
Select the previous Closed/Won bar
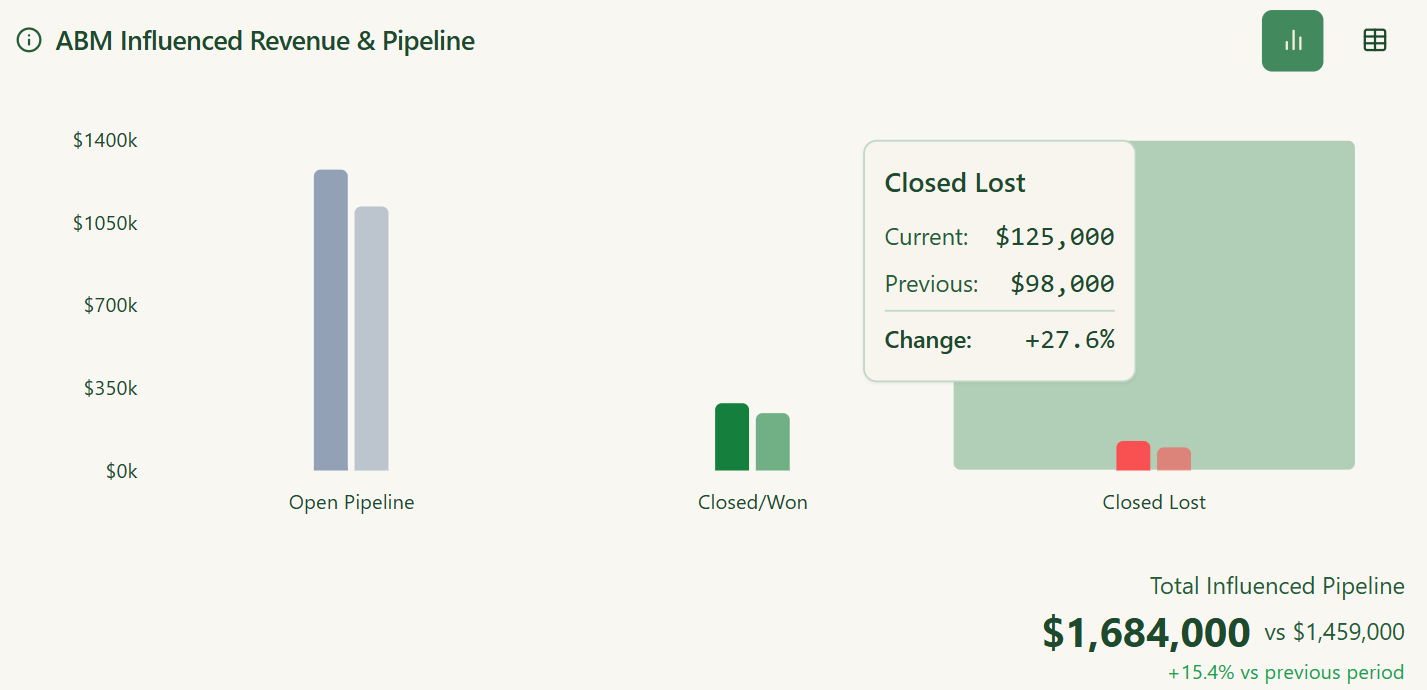(774, 440)
